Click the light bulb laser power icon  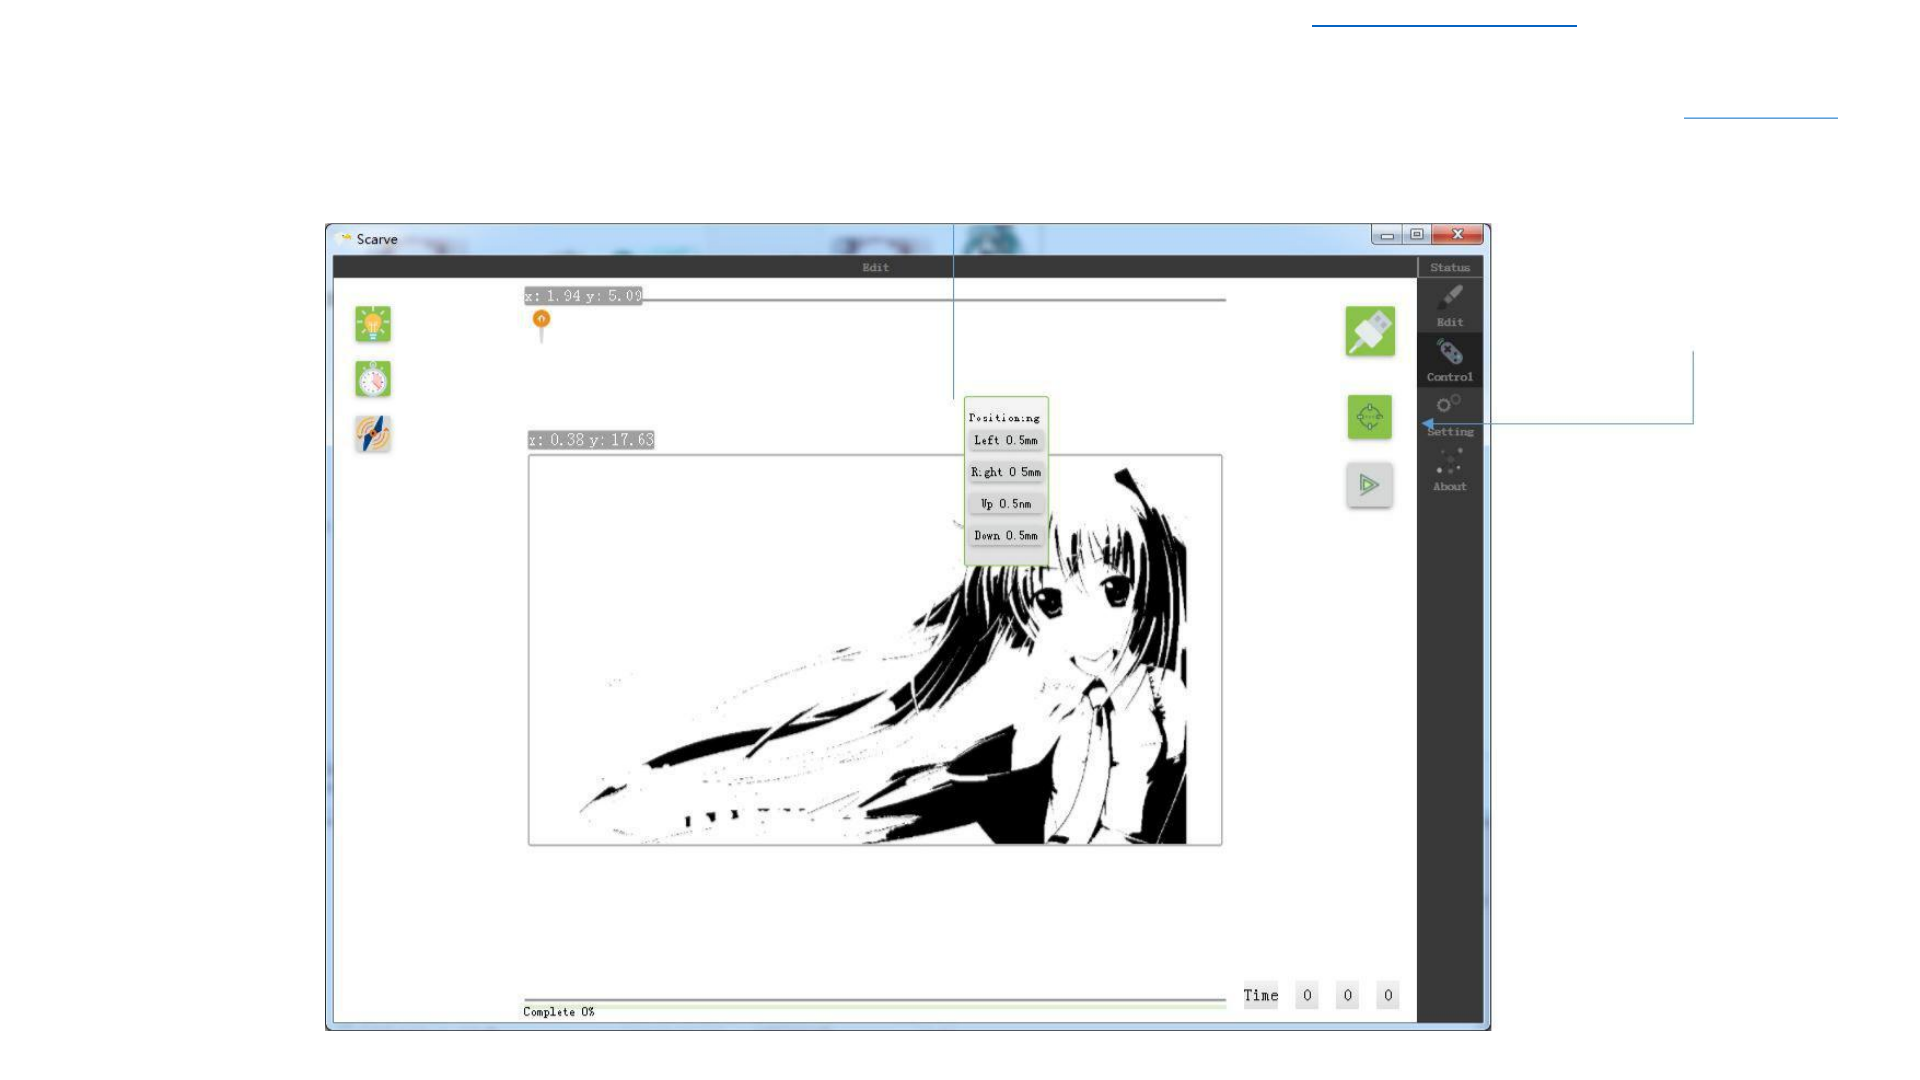click(373, 324)
